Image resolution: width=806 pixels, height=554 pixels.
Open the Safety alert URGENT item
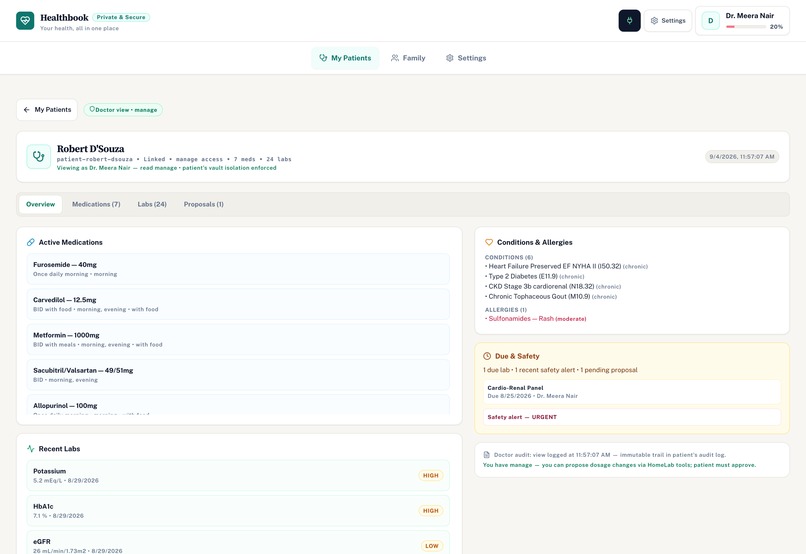point(632,417)
